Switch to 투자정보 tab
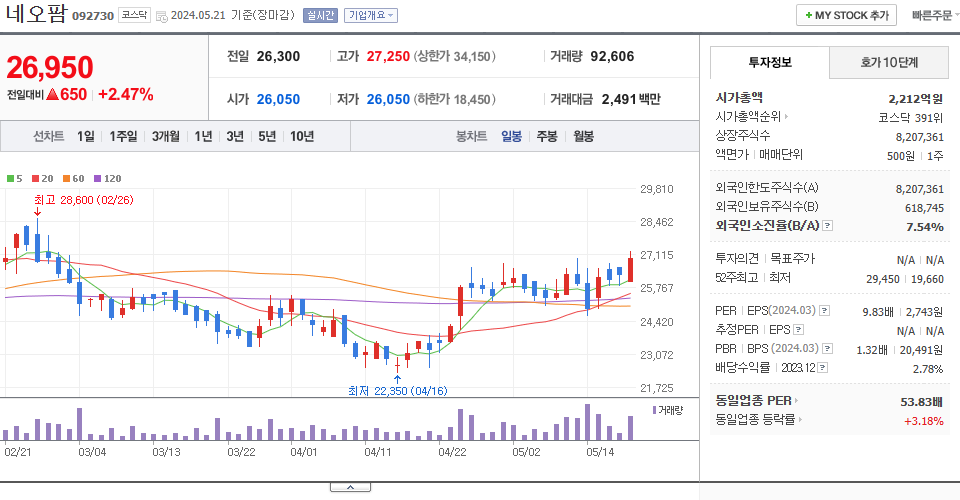This screenshot has width=960, height=500. click(x=770, y=62)
